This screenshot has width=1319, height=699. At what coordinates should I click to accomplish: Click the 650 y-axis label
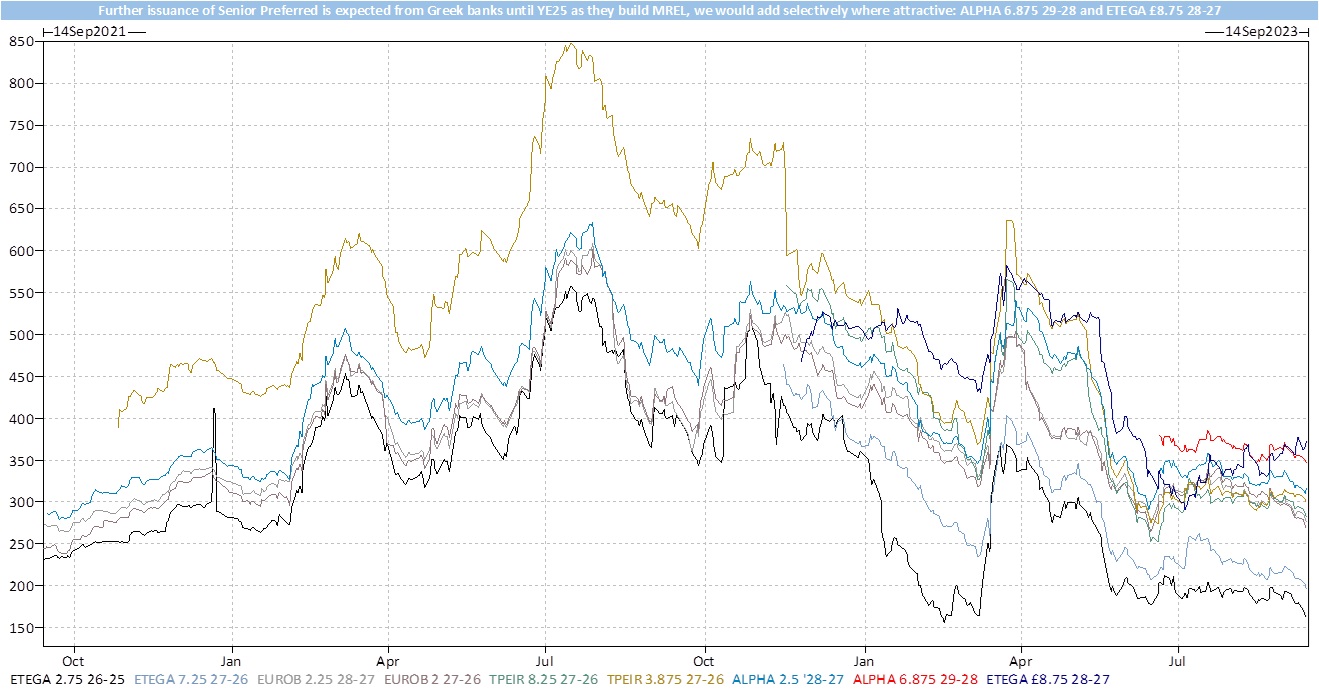(23, 209)
